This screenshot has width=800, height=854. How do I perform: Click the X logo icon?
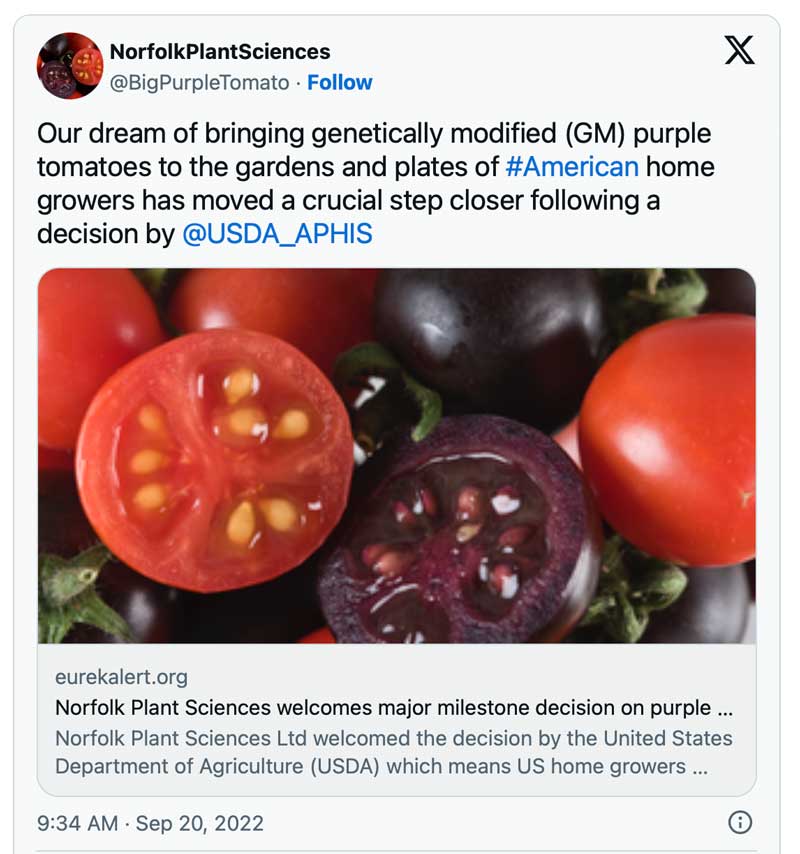tap(739, 49)
